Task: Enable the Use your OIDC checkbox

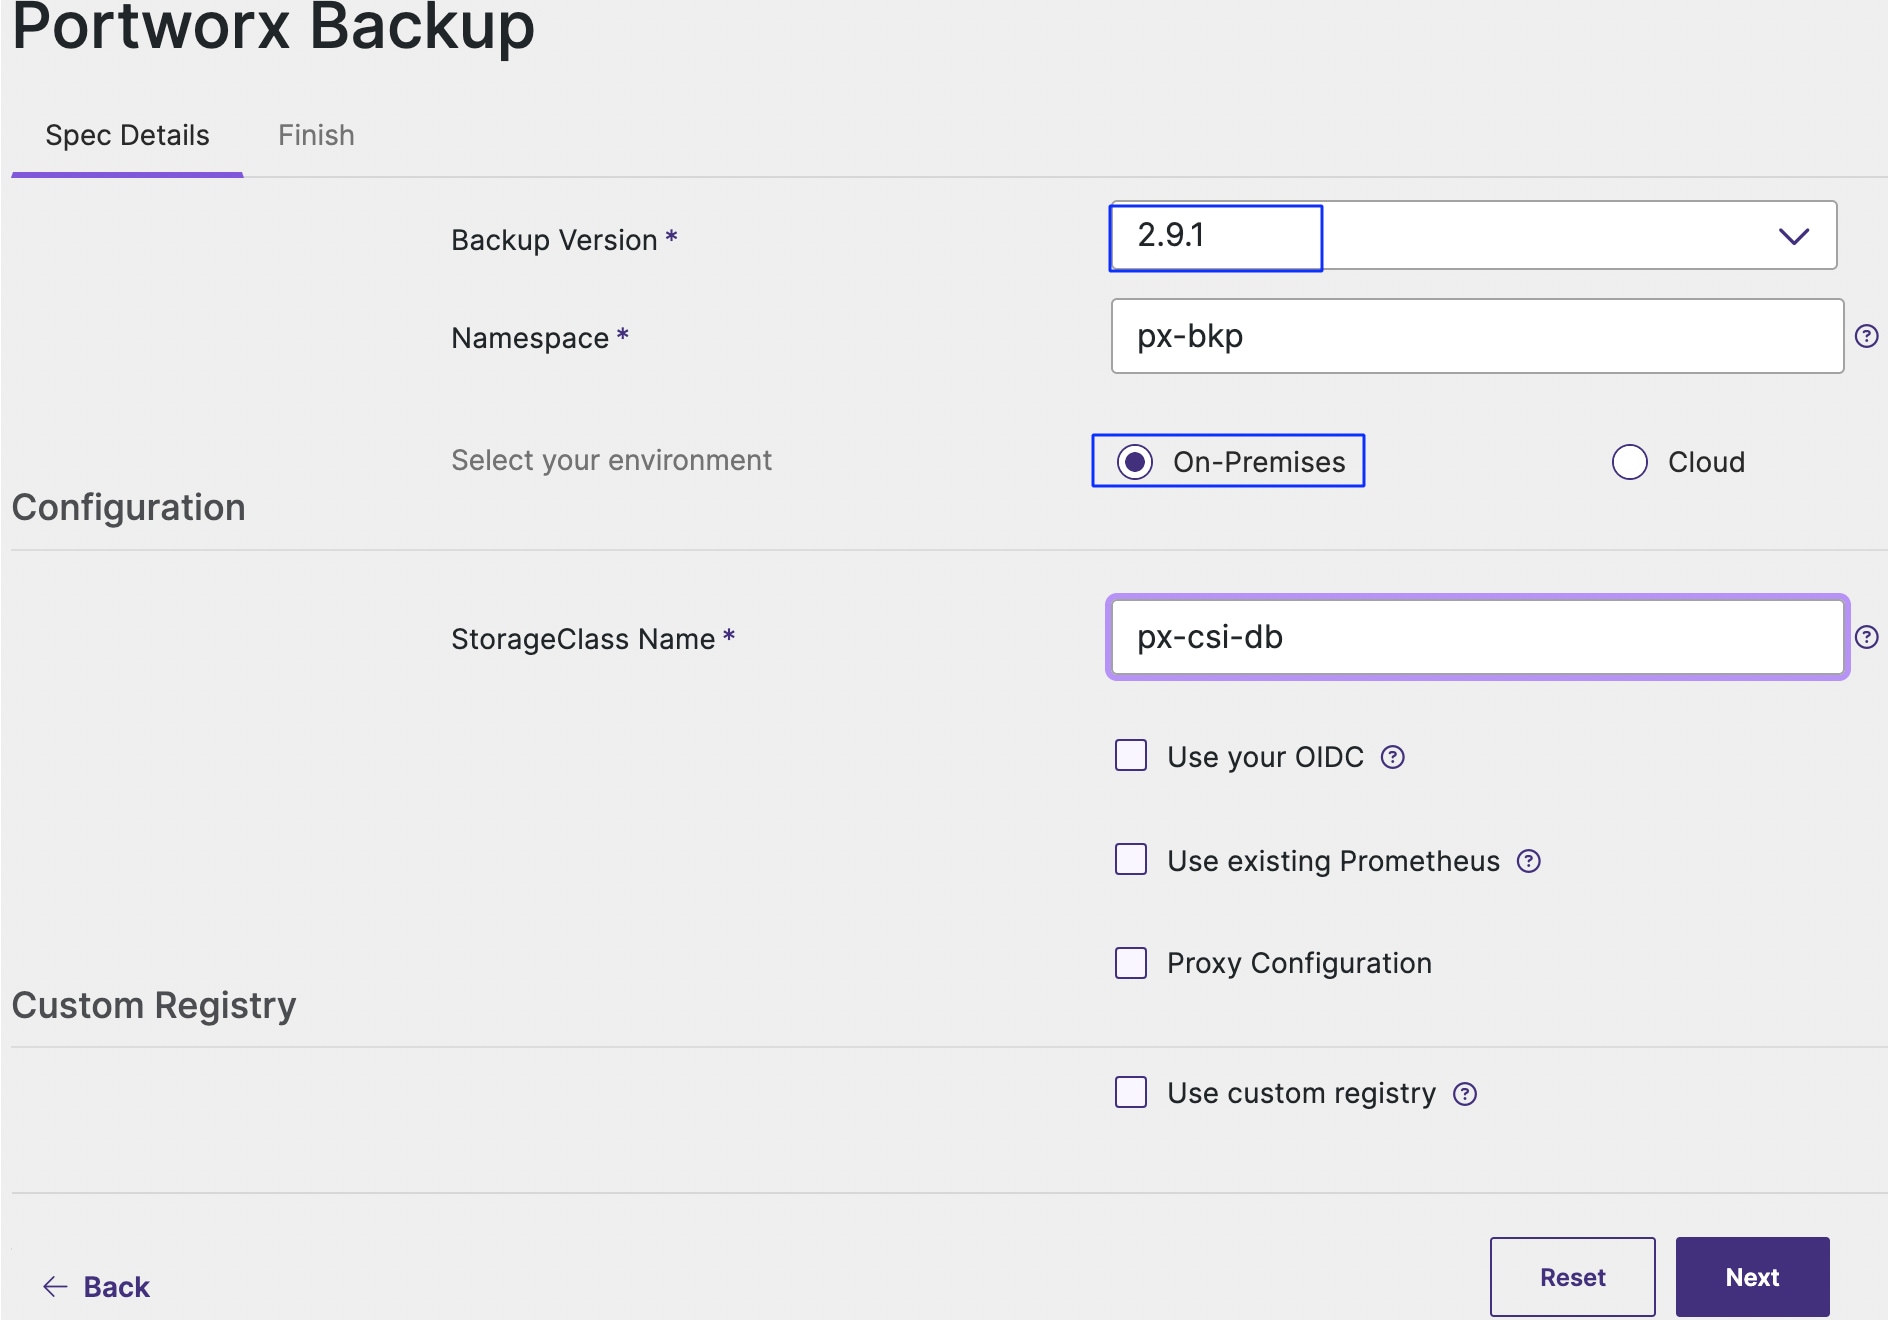Action: [x=1131, y=756]
